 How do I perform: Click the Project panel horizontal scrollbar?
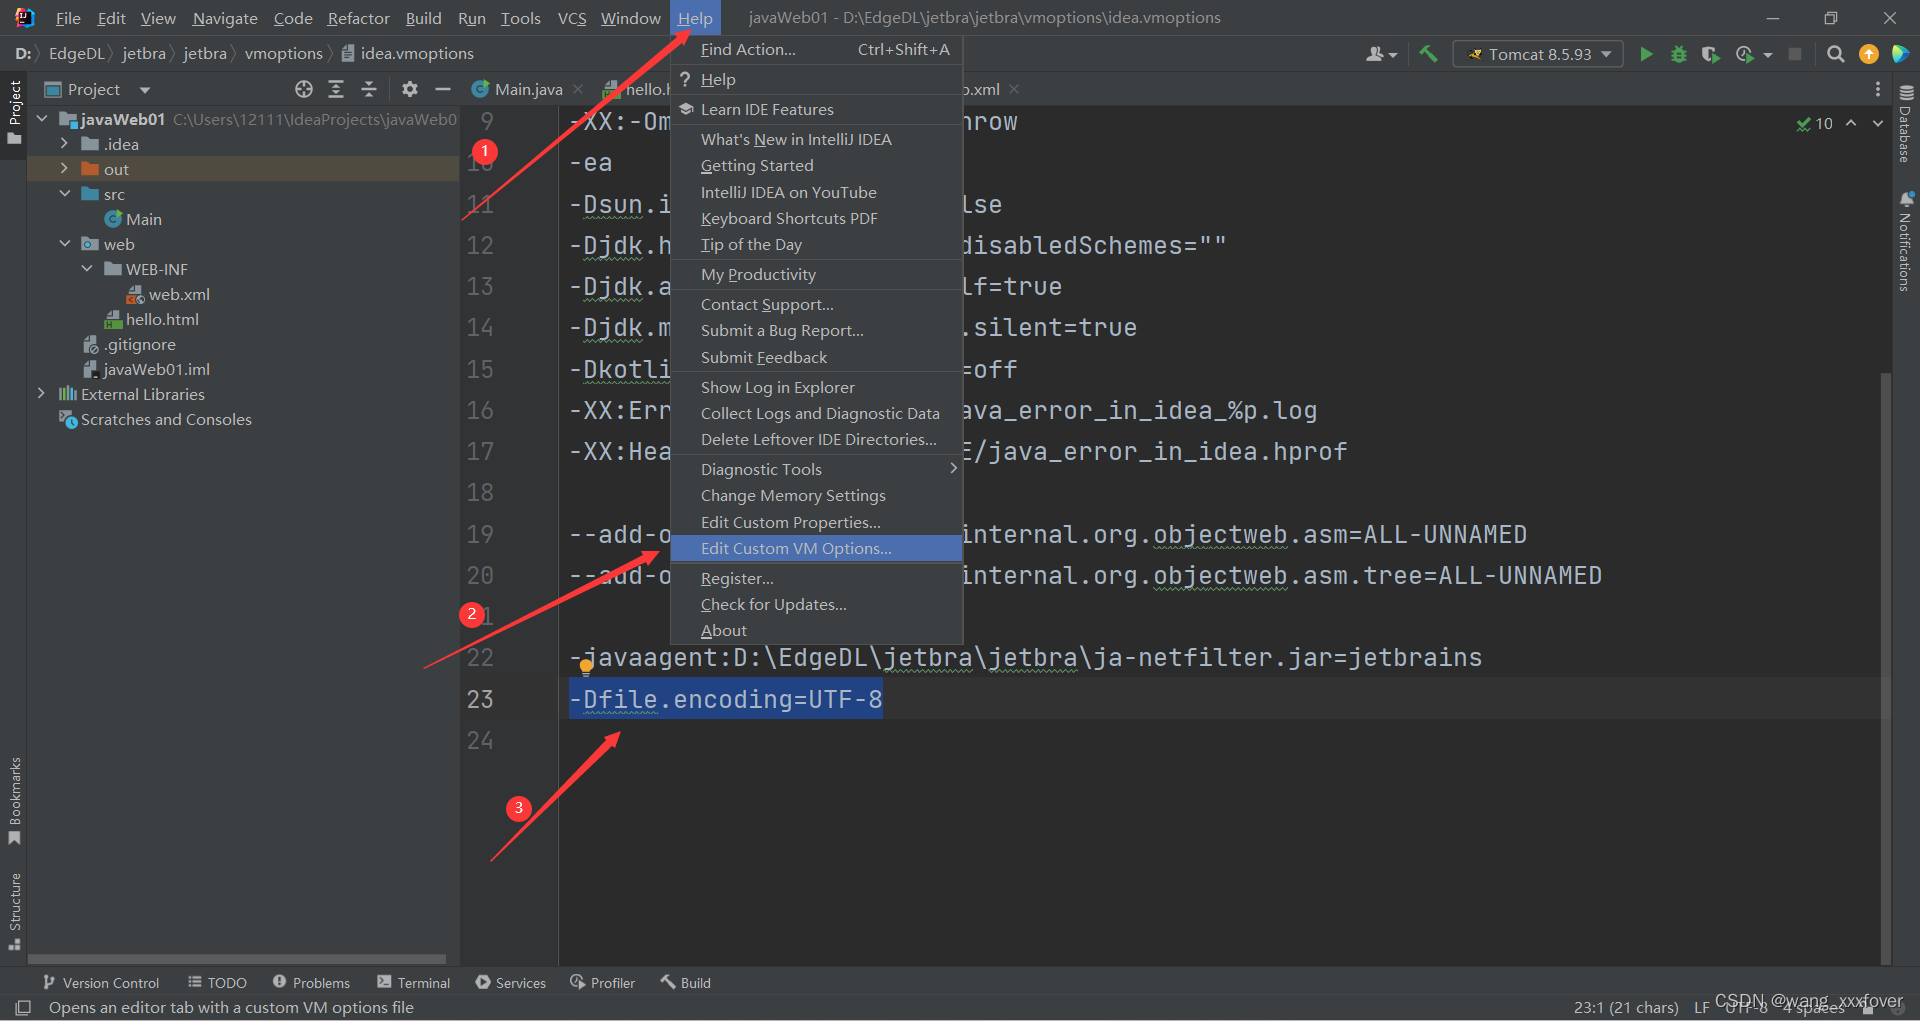(x=237, y=958)
